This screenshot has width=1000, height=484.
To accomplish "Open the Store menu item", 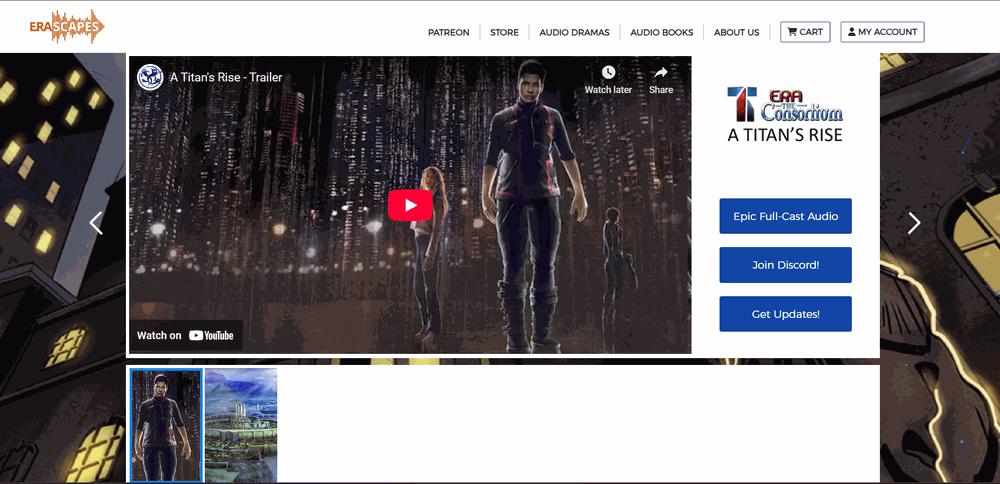I will click(504, 32).
